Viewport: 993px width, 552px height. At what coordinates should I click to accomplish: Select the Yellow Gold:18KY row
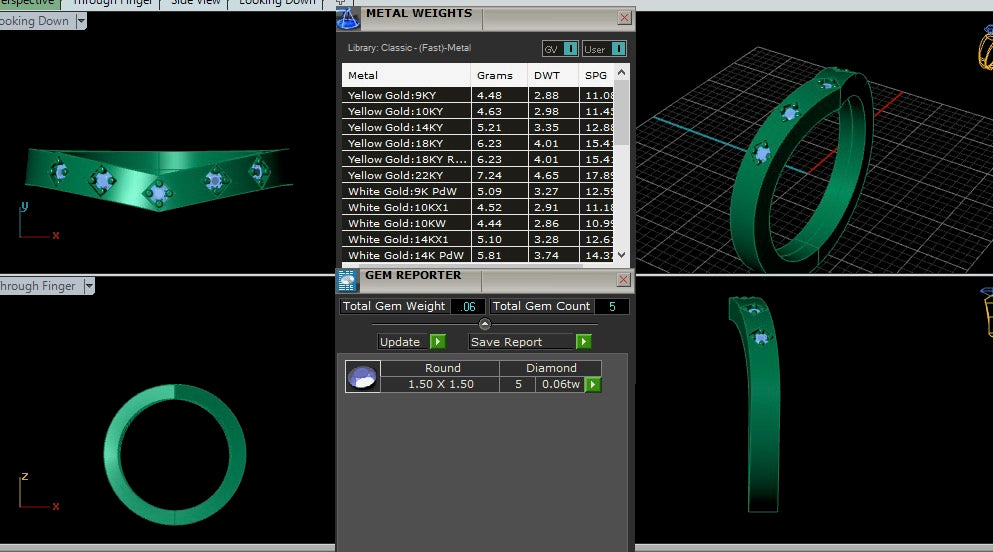pyautogui.click(x=478, y=143)
